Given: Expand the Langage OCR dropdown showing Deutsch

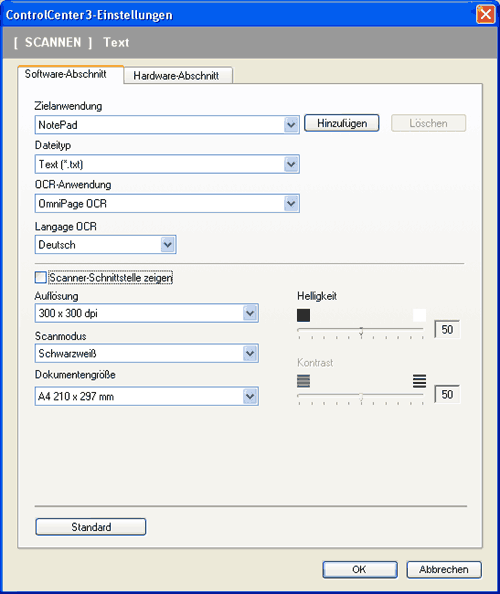Looking at the screenshot, I should [105, 245].
